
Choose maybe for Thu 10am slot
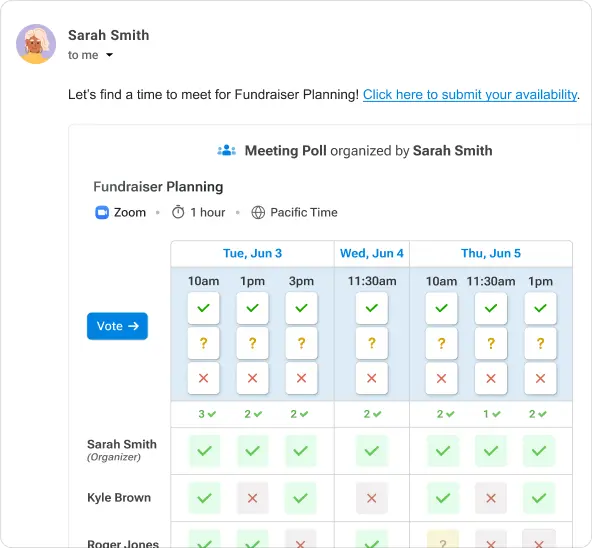tap(441, 343)
